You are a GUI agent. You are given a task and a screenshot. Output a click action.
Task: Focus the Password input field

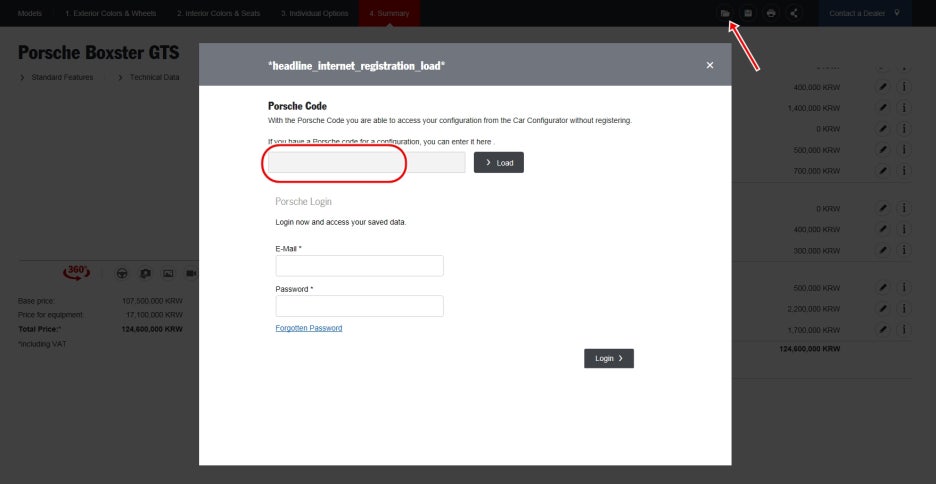click(x=359, y=306)
